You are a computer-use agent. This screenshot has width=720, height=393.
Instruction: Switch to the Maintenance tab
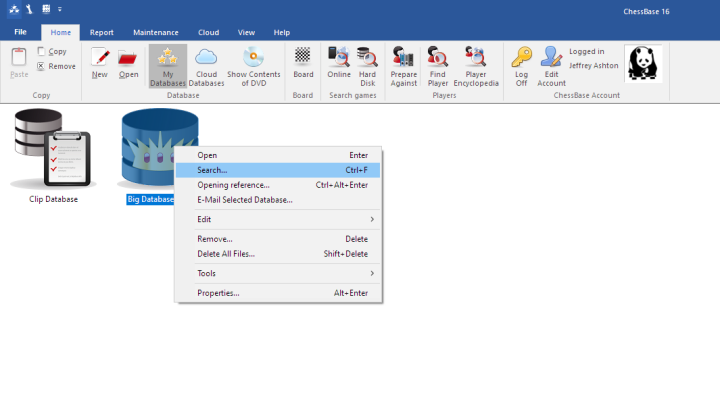click(x=156, y=33)
